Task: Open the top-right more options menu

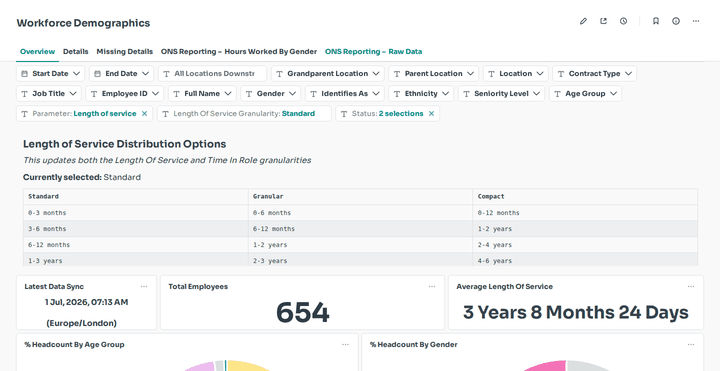Action: coord(696,21)
